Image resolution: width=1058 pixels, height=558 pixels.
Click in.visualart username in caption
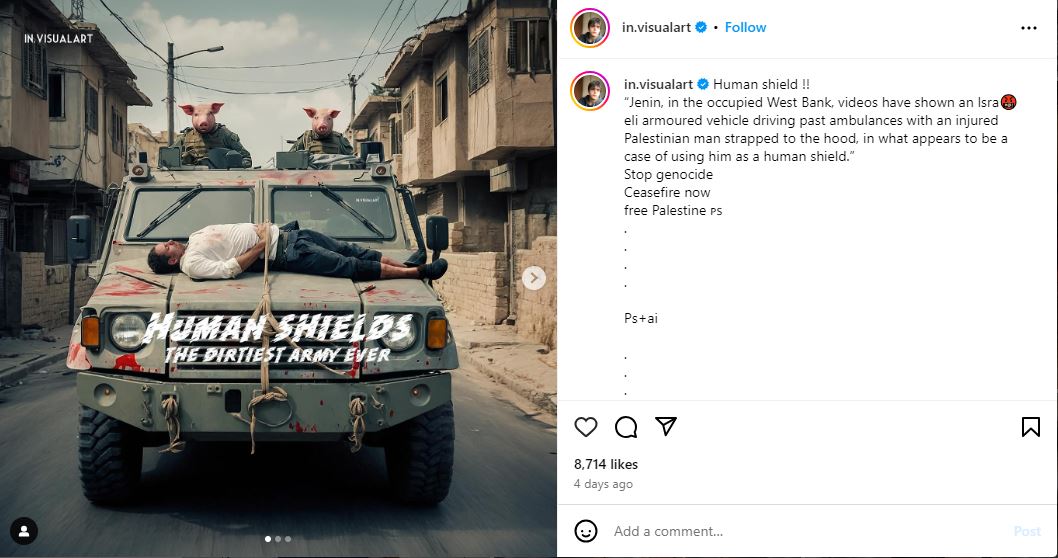coord(657,84)
